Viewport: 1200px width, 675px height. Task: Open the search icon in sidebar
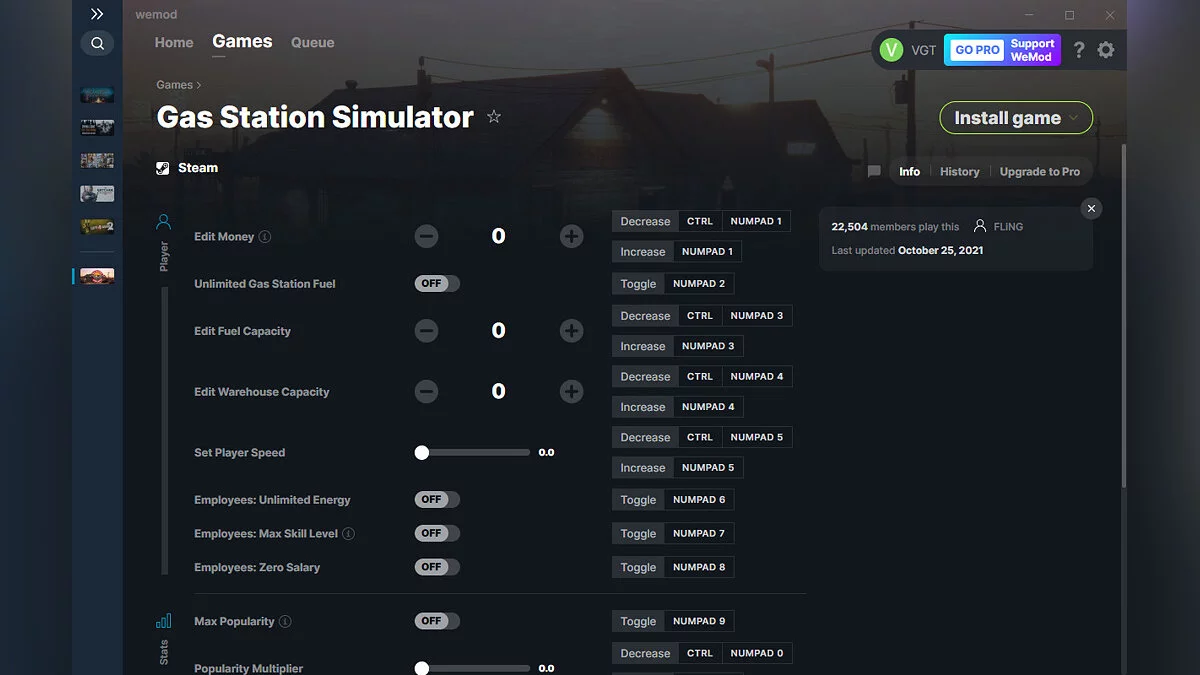pos(97,43)
